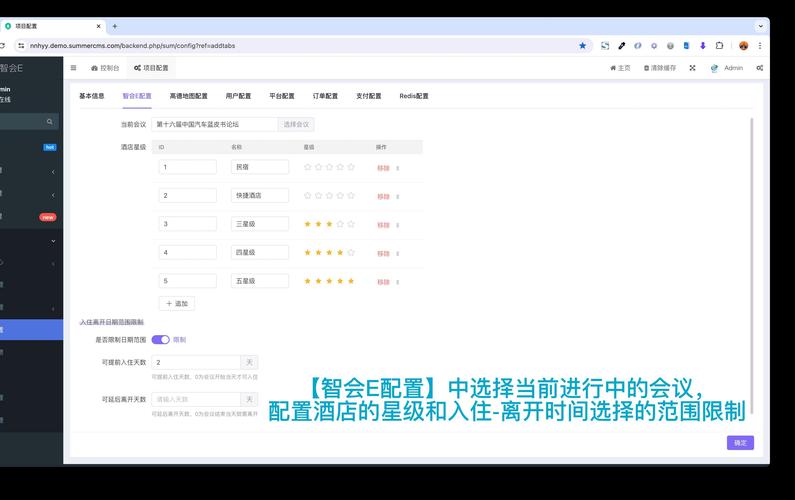Click the drag handle beside 民宿 row
The height and width of the screenshot is (500, 795).
coord(398,168)
